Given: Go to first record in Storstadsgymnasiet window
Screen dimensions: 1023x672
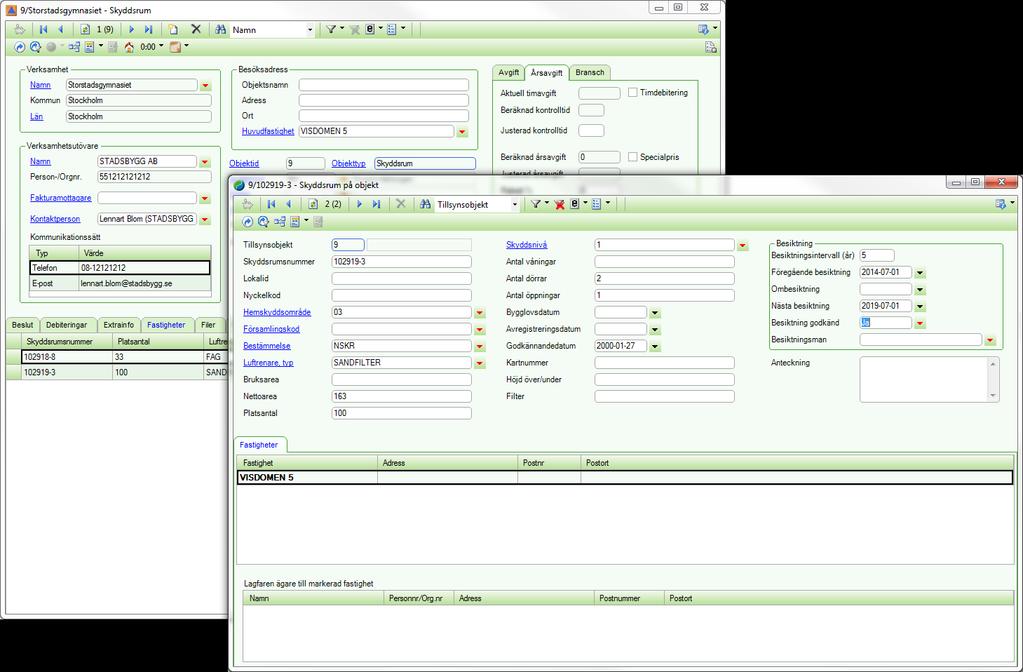Looking at the screenshot, I should tap(44, 29).
